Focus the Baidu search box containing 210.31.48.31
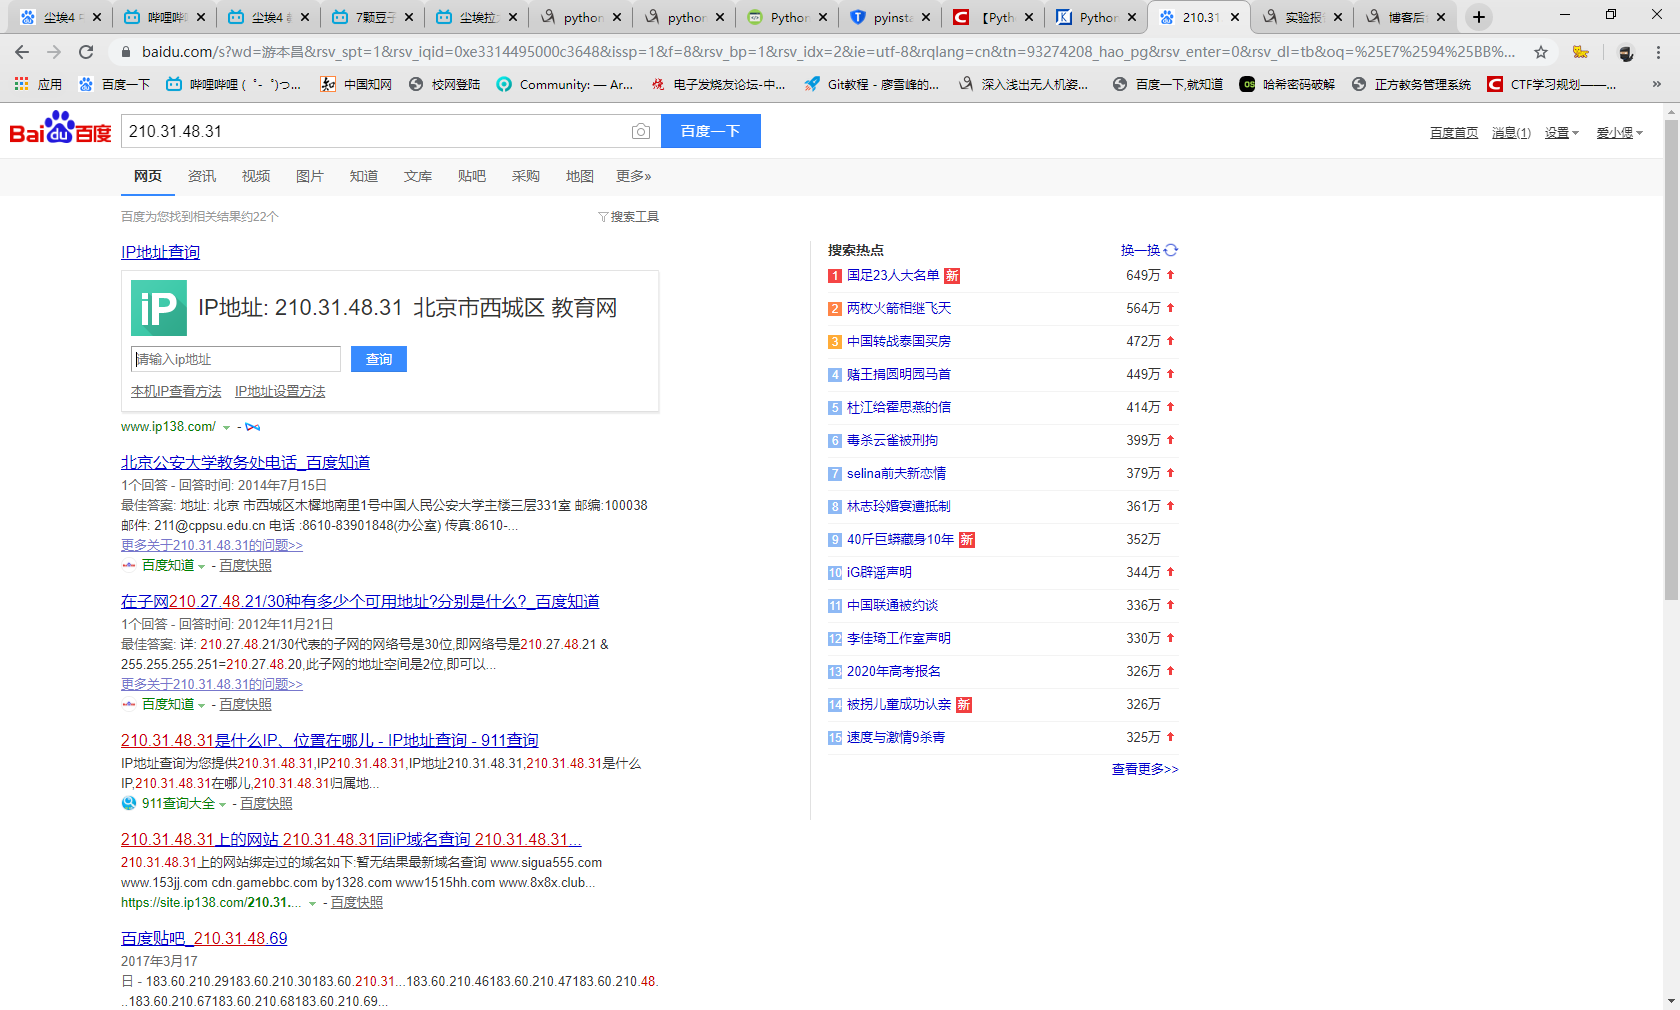Viewport: 1680px width, 1010px height. coord(375,131)
